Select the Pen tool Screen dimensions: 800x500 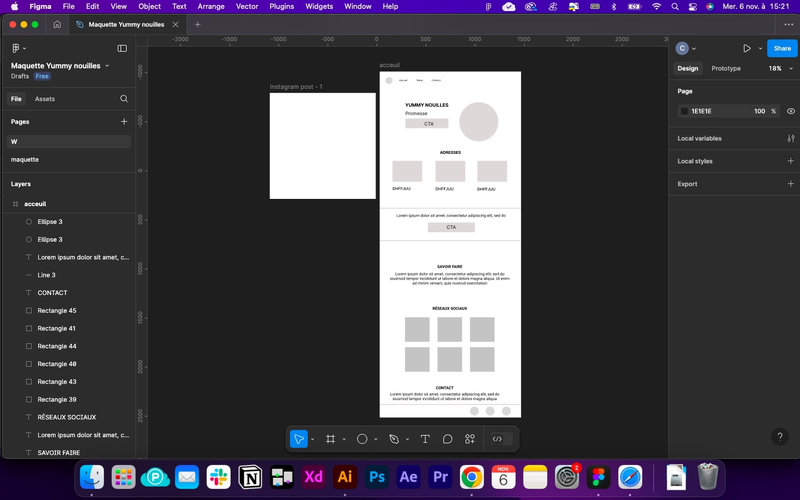point(394,439)
